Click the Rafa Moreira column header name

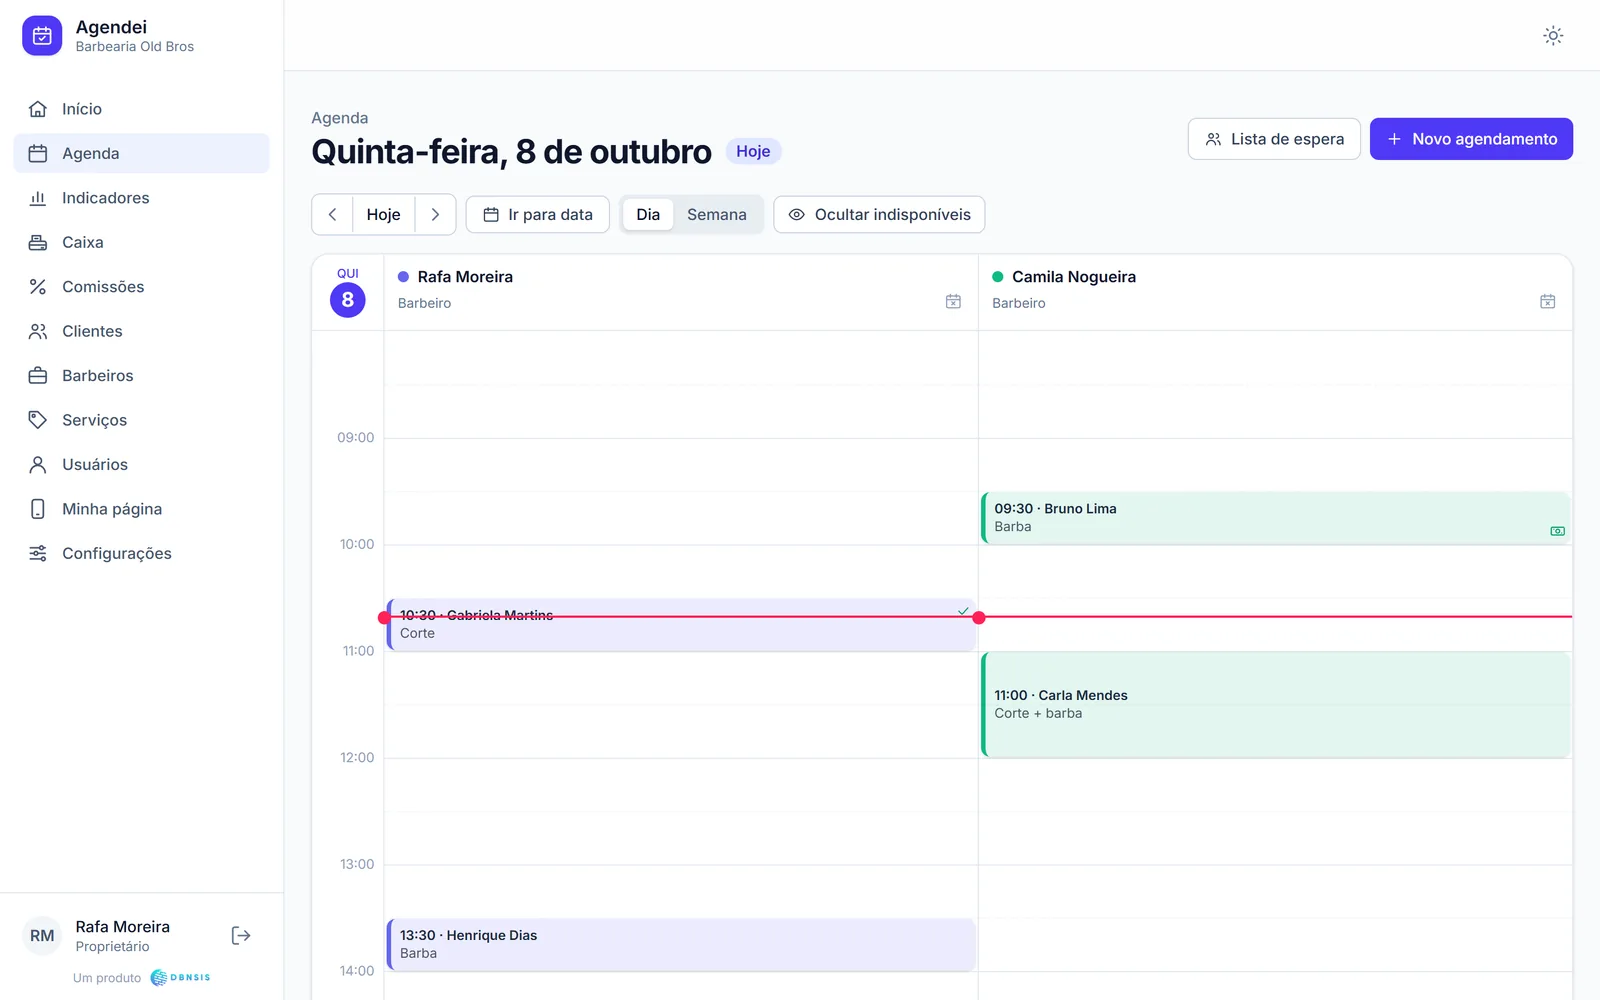click(465, 277)
